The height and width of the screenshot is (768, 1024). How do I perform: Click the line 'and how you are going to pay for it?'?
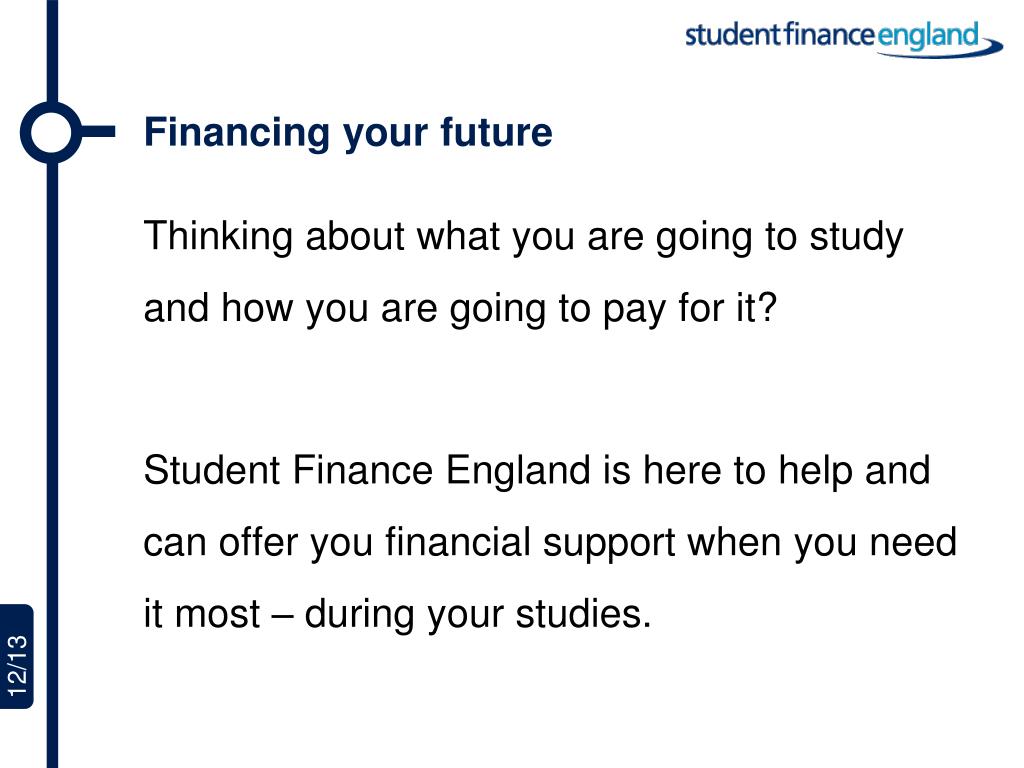(x=460, y=309)
